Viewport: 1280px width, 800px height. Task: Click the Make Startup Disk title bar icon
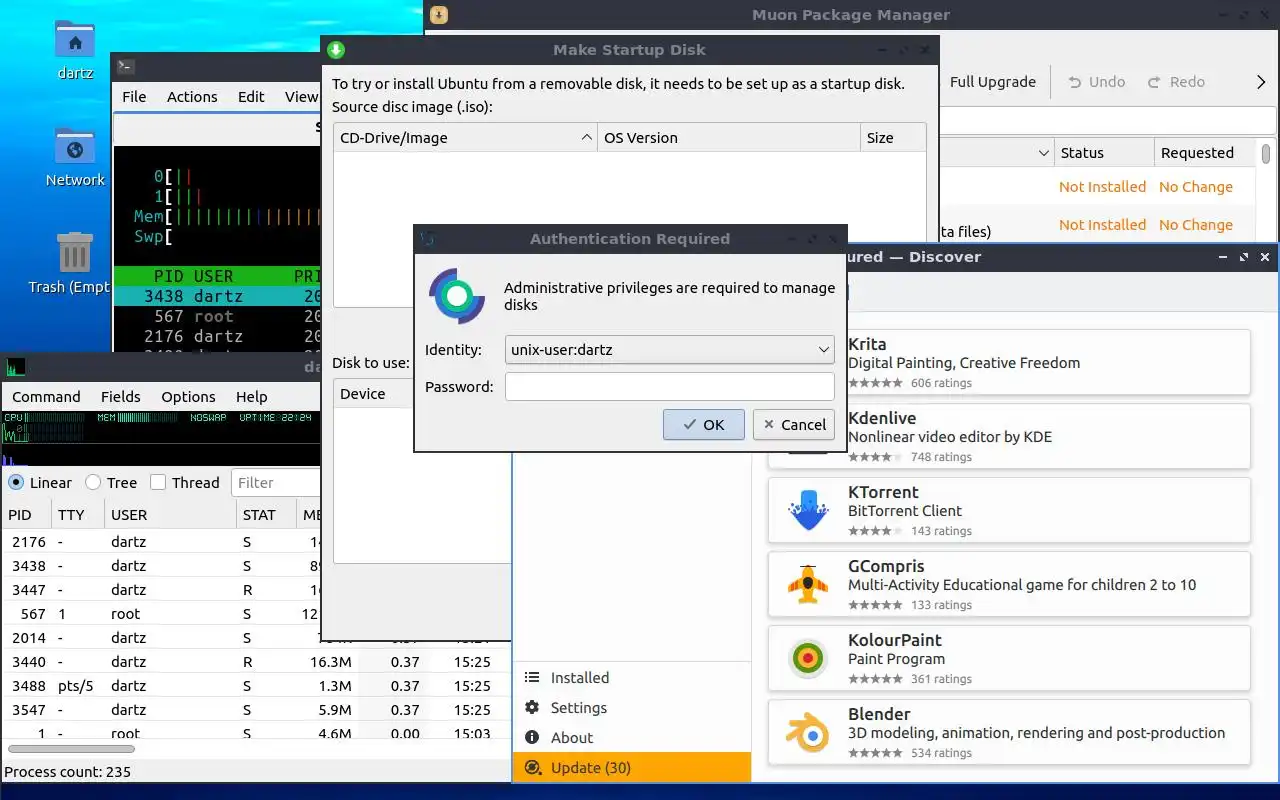click(336, 49)
